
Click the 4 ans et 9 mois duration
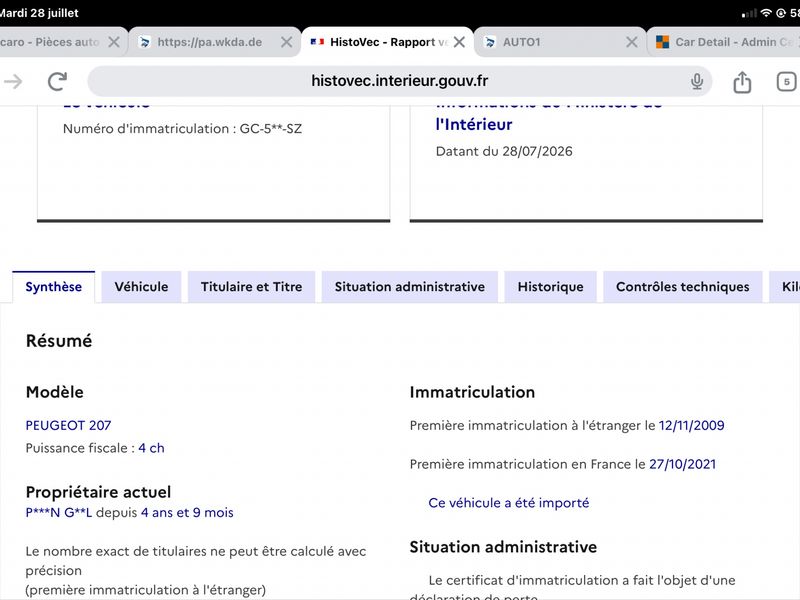click(187, 512)
